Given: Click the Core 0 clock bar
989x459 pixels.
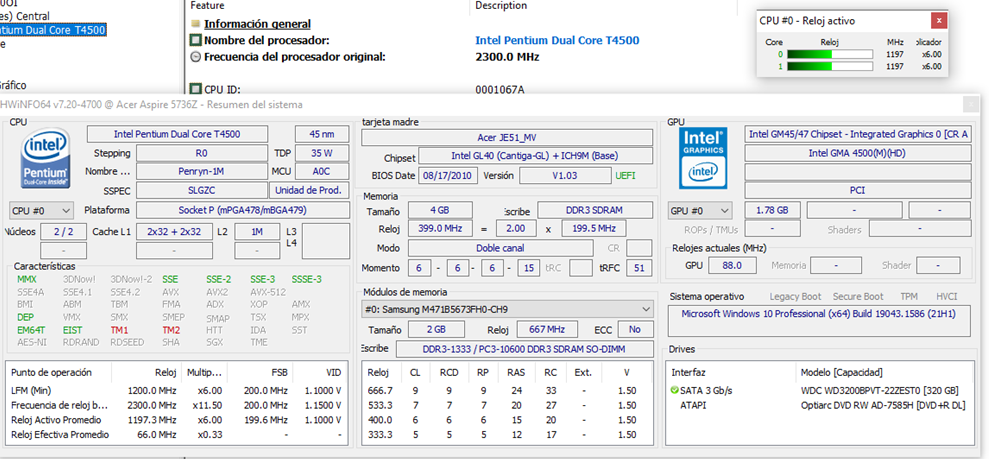Looking at the screenshot, I should [828, 54].
